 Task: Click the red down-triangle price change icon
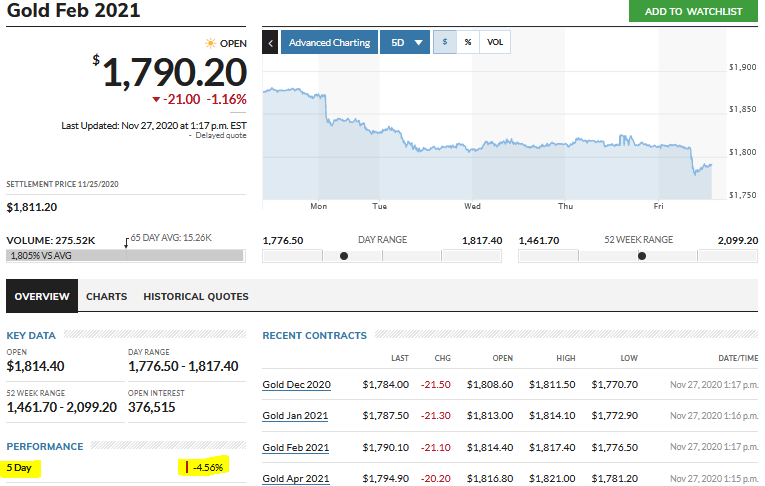coord(156,100)
